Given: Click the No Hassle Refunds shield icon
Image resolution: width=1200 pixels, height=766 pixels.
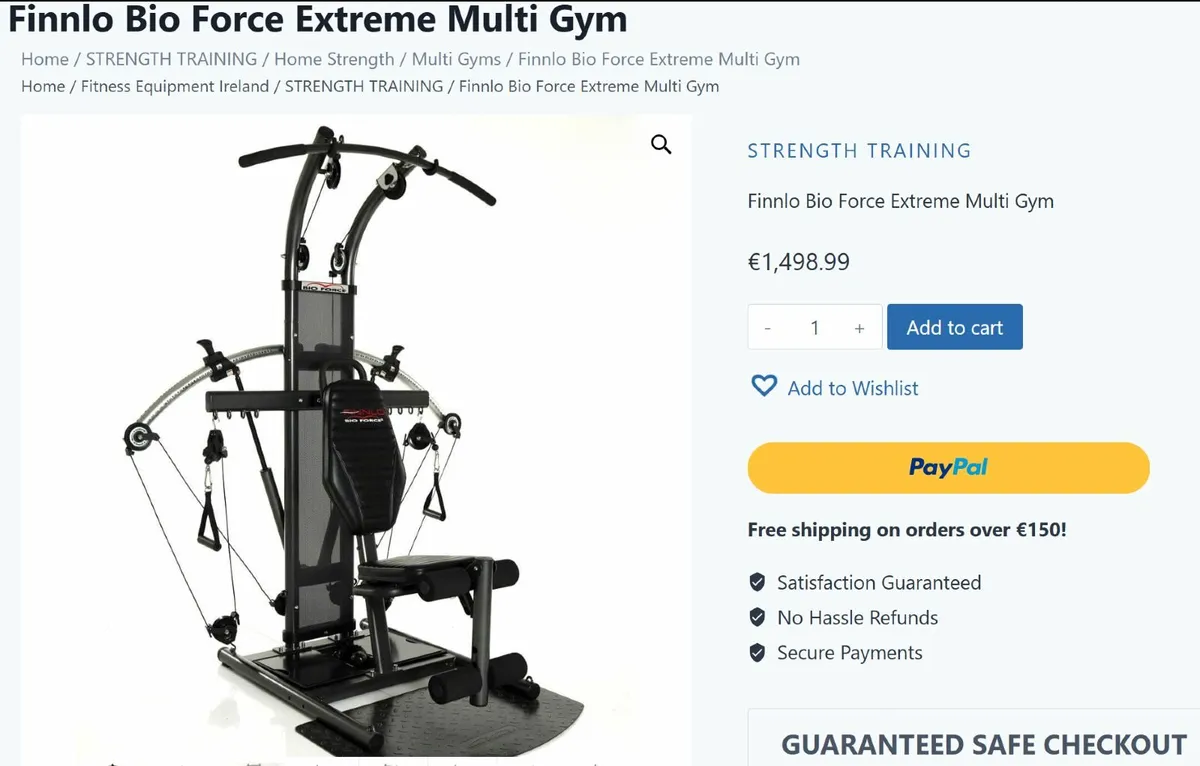Looking at the screenshot, I should [x=757, y=617].
